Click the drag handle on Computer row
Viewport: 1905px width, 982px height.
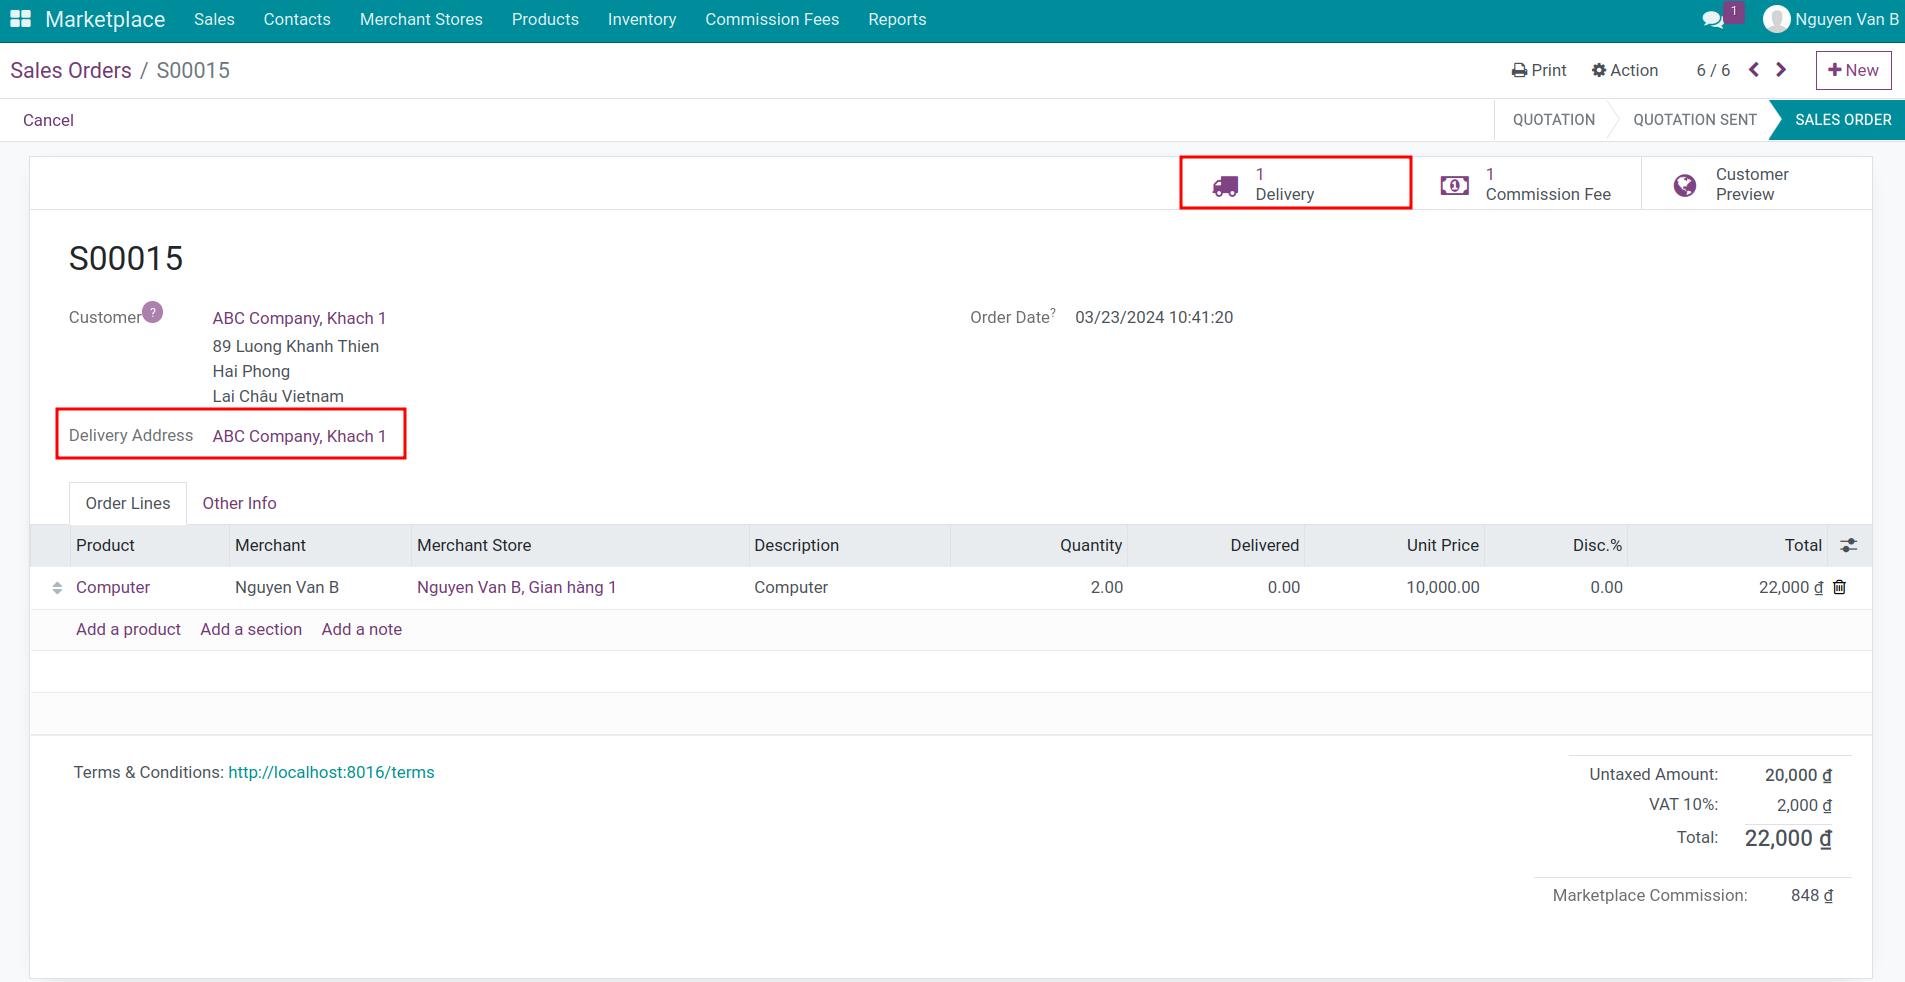tap(57, 588)
